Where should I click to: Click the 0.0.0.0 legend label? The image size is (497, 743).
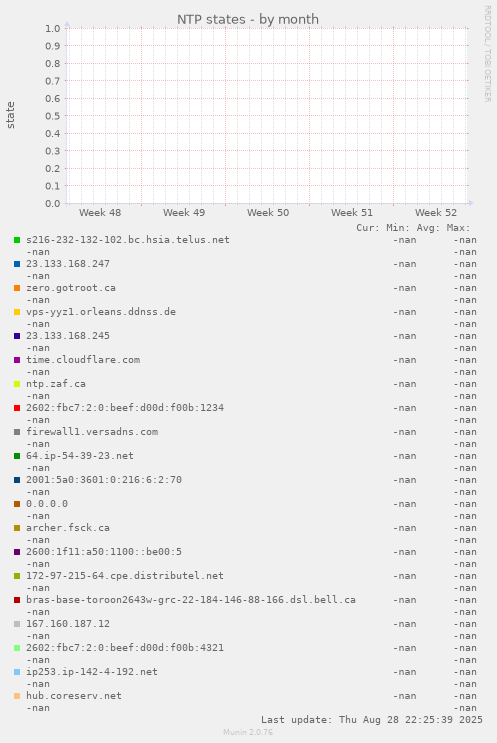click(47, 504)
